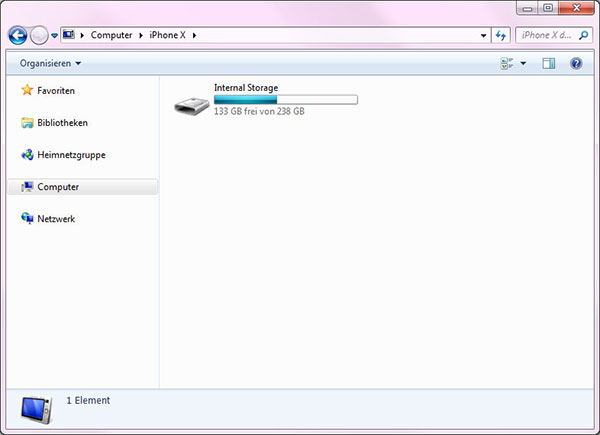Screen dimensions: 600x435
Task: Minimize the explorer window
Action: click(x=528, y=8)
